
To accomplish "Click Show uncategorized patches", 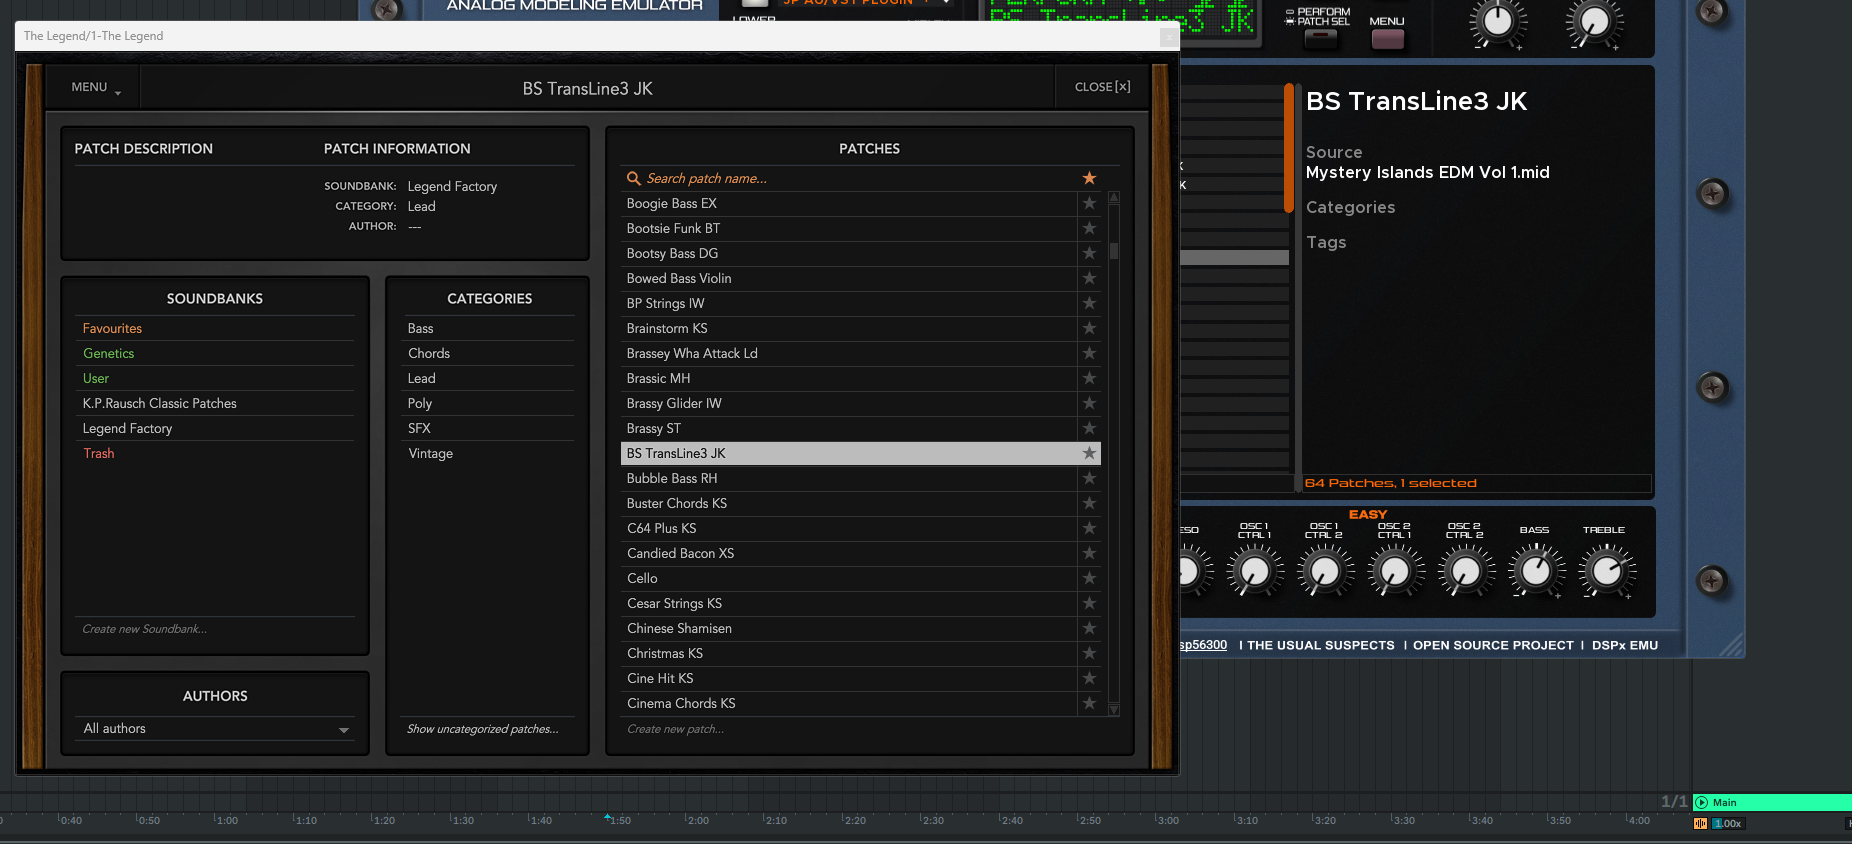I will tap(483, 729).
